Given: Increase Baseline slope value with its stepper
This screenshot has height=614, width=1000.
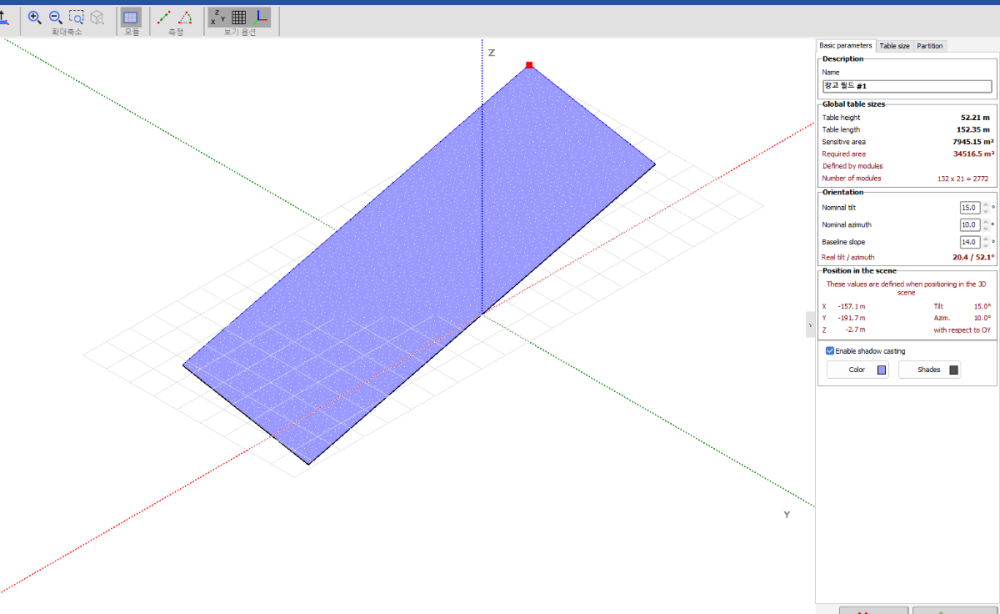Looking at the screenshot, I should (986, 238).
